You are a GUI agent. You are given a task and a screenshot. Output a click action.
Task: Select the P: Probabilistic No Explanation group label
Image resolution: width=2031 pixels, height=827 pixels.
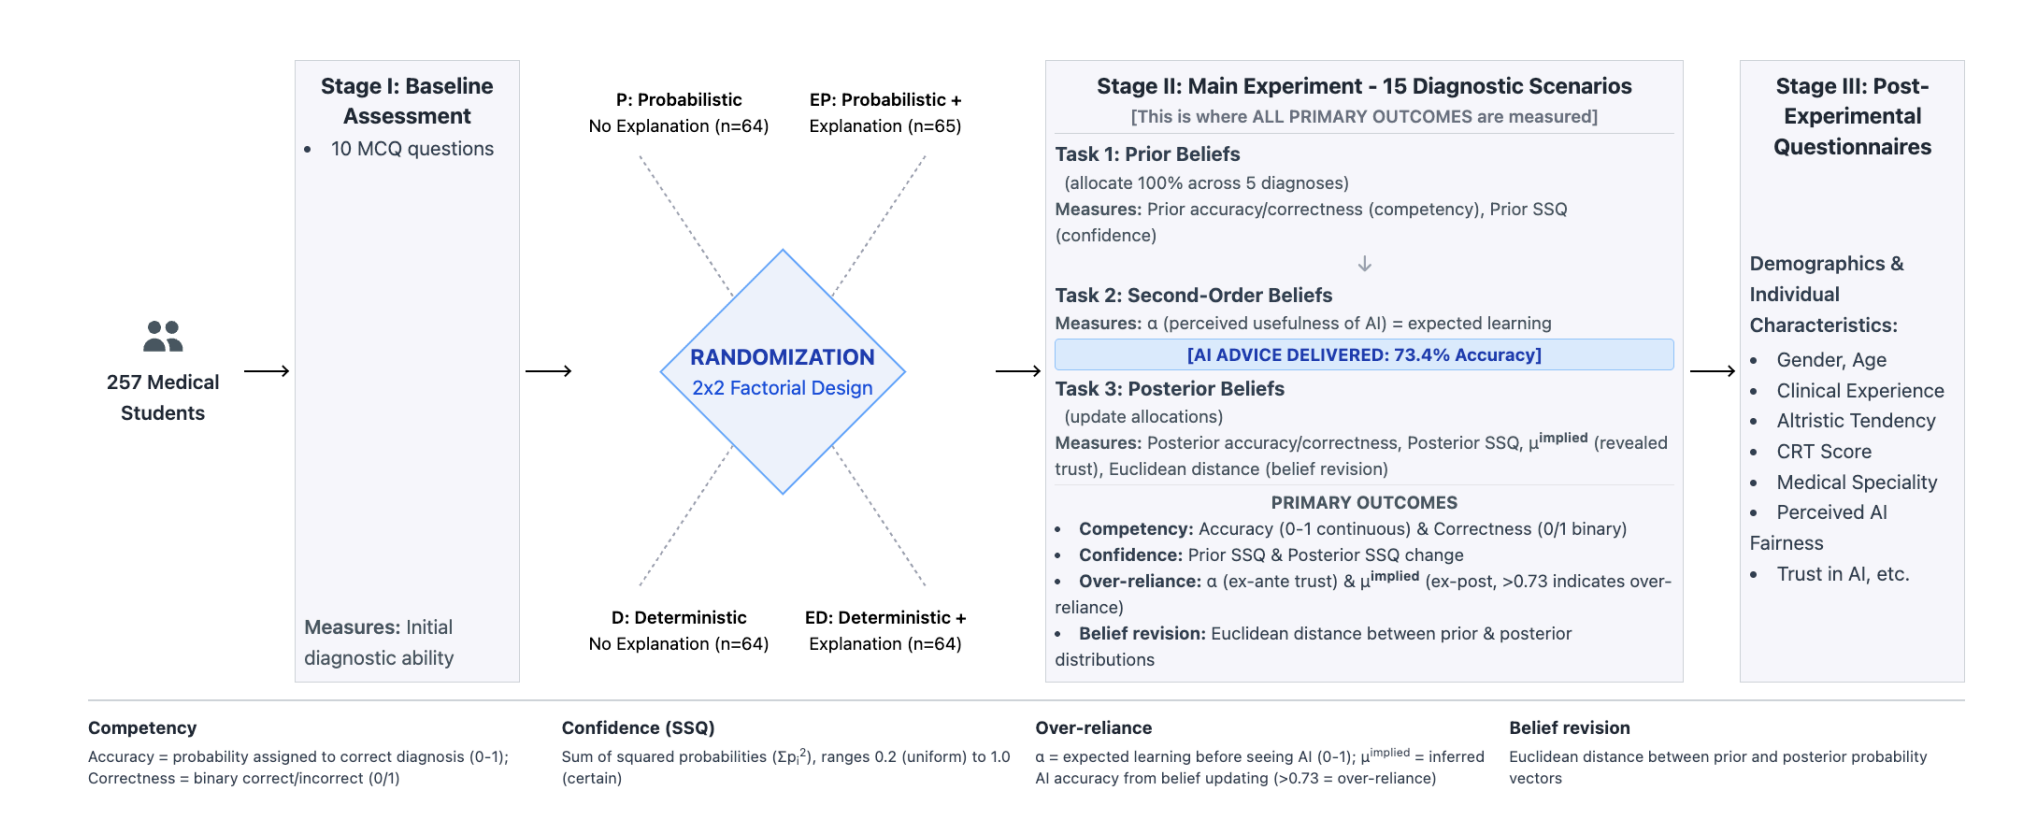pos(679,113)
